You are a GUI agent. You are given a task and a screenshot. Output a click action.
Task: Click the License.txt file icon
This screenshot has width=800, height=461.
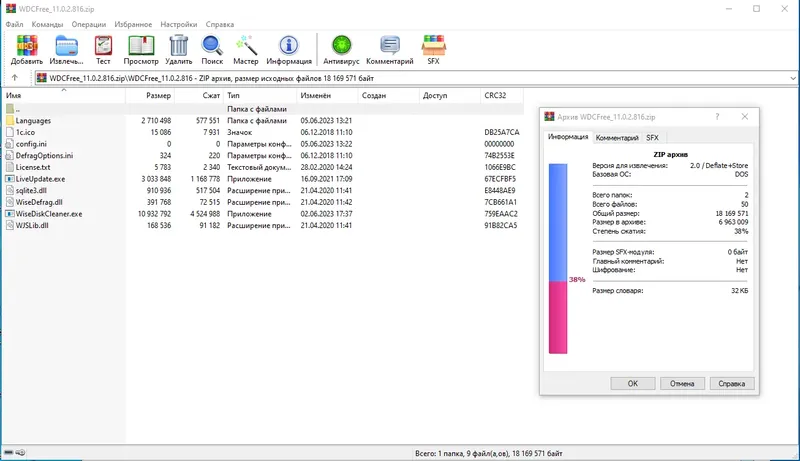tap(10, 167)
